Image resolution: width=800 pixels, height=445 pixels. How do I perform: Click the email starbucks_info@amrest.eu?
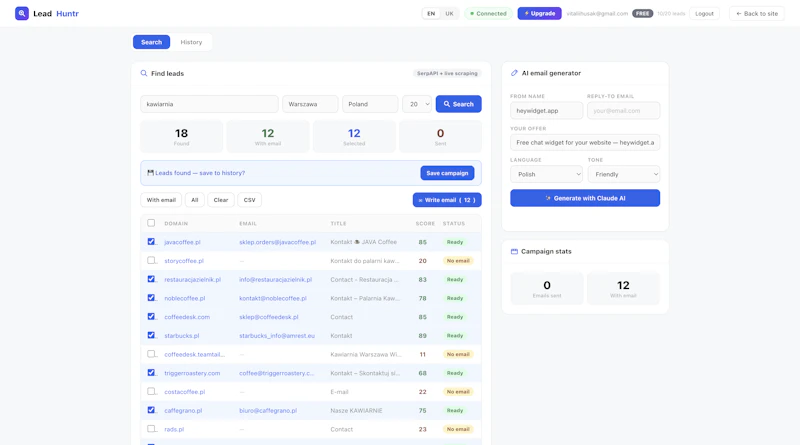277,336
